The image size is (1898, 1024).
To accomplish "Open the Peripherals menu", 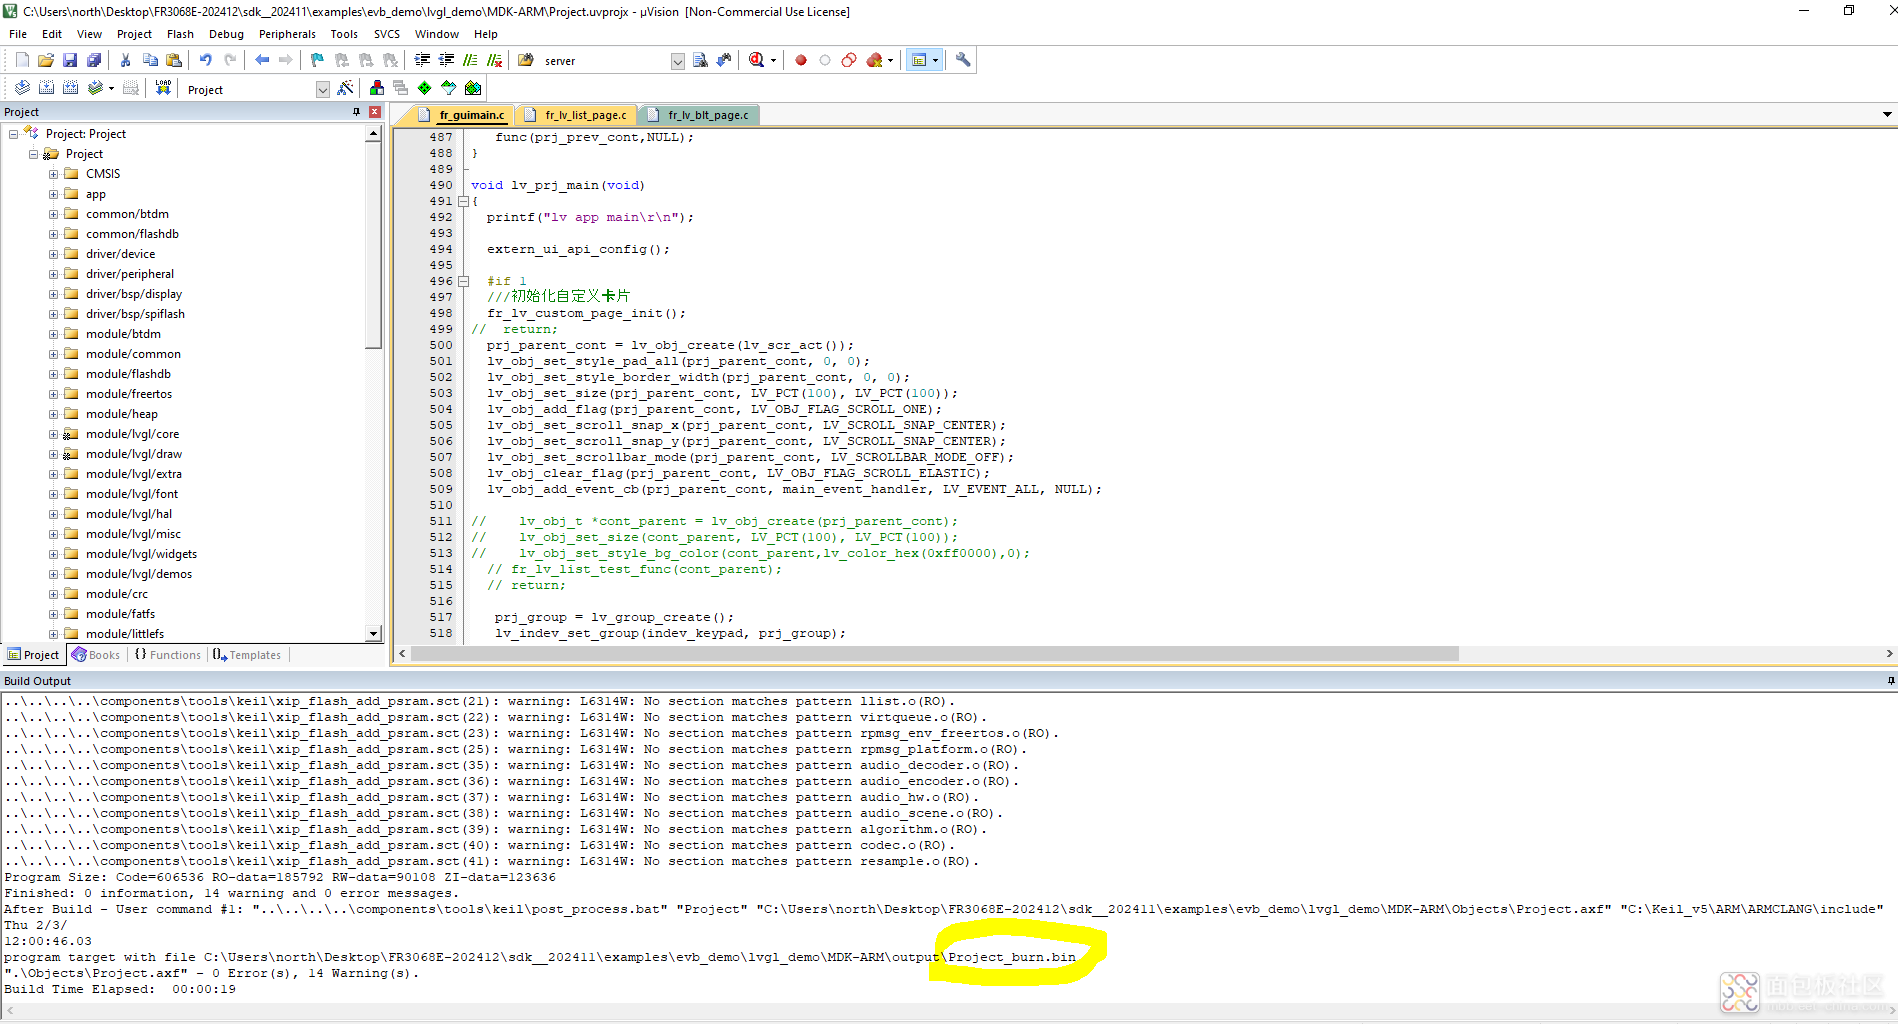I will pos(287,34).
